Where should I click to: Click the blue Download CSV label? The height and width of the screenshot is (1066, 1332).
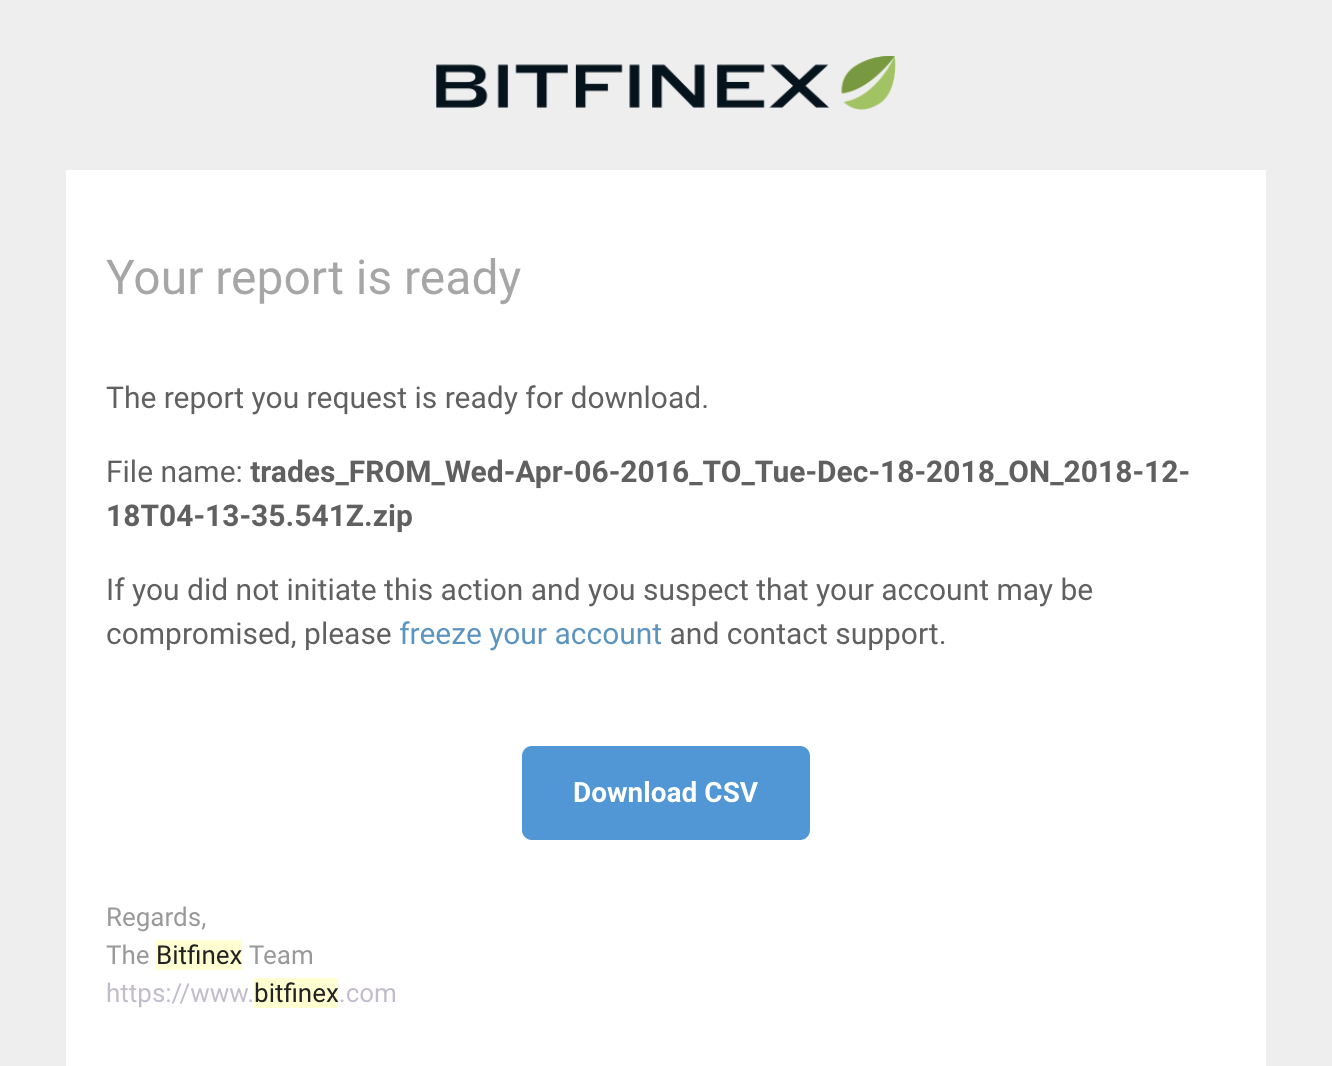tap(665, 792)
